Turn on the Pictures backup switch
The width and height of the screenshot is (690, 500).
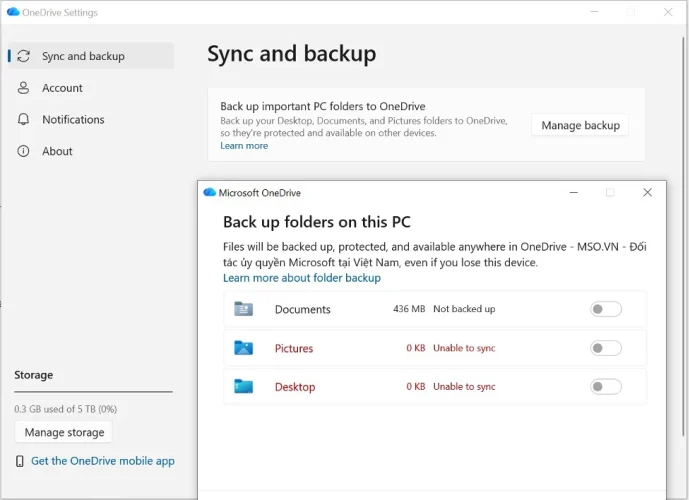tap(606, 348)
